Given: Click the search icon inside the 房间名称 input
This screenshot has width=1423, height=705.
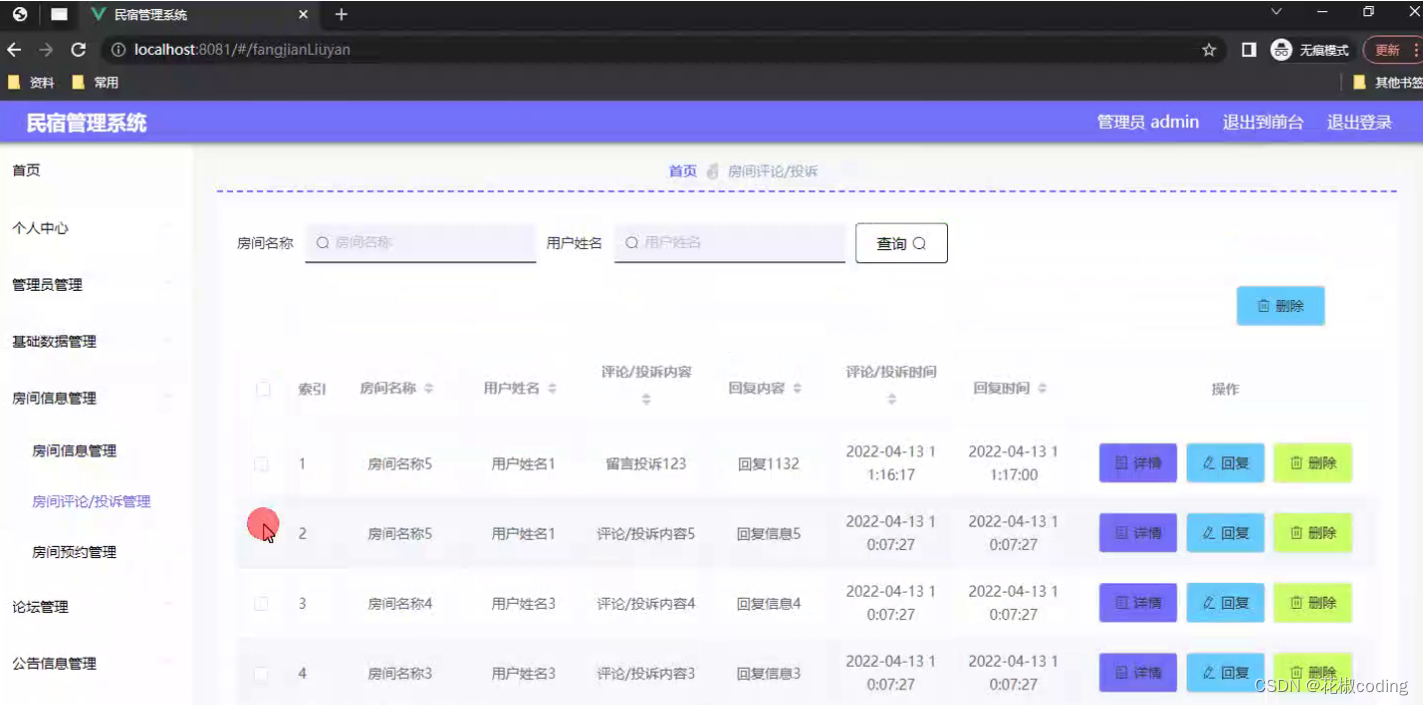Looking at the screenshot, I should pos(322,243).
